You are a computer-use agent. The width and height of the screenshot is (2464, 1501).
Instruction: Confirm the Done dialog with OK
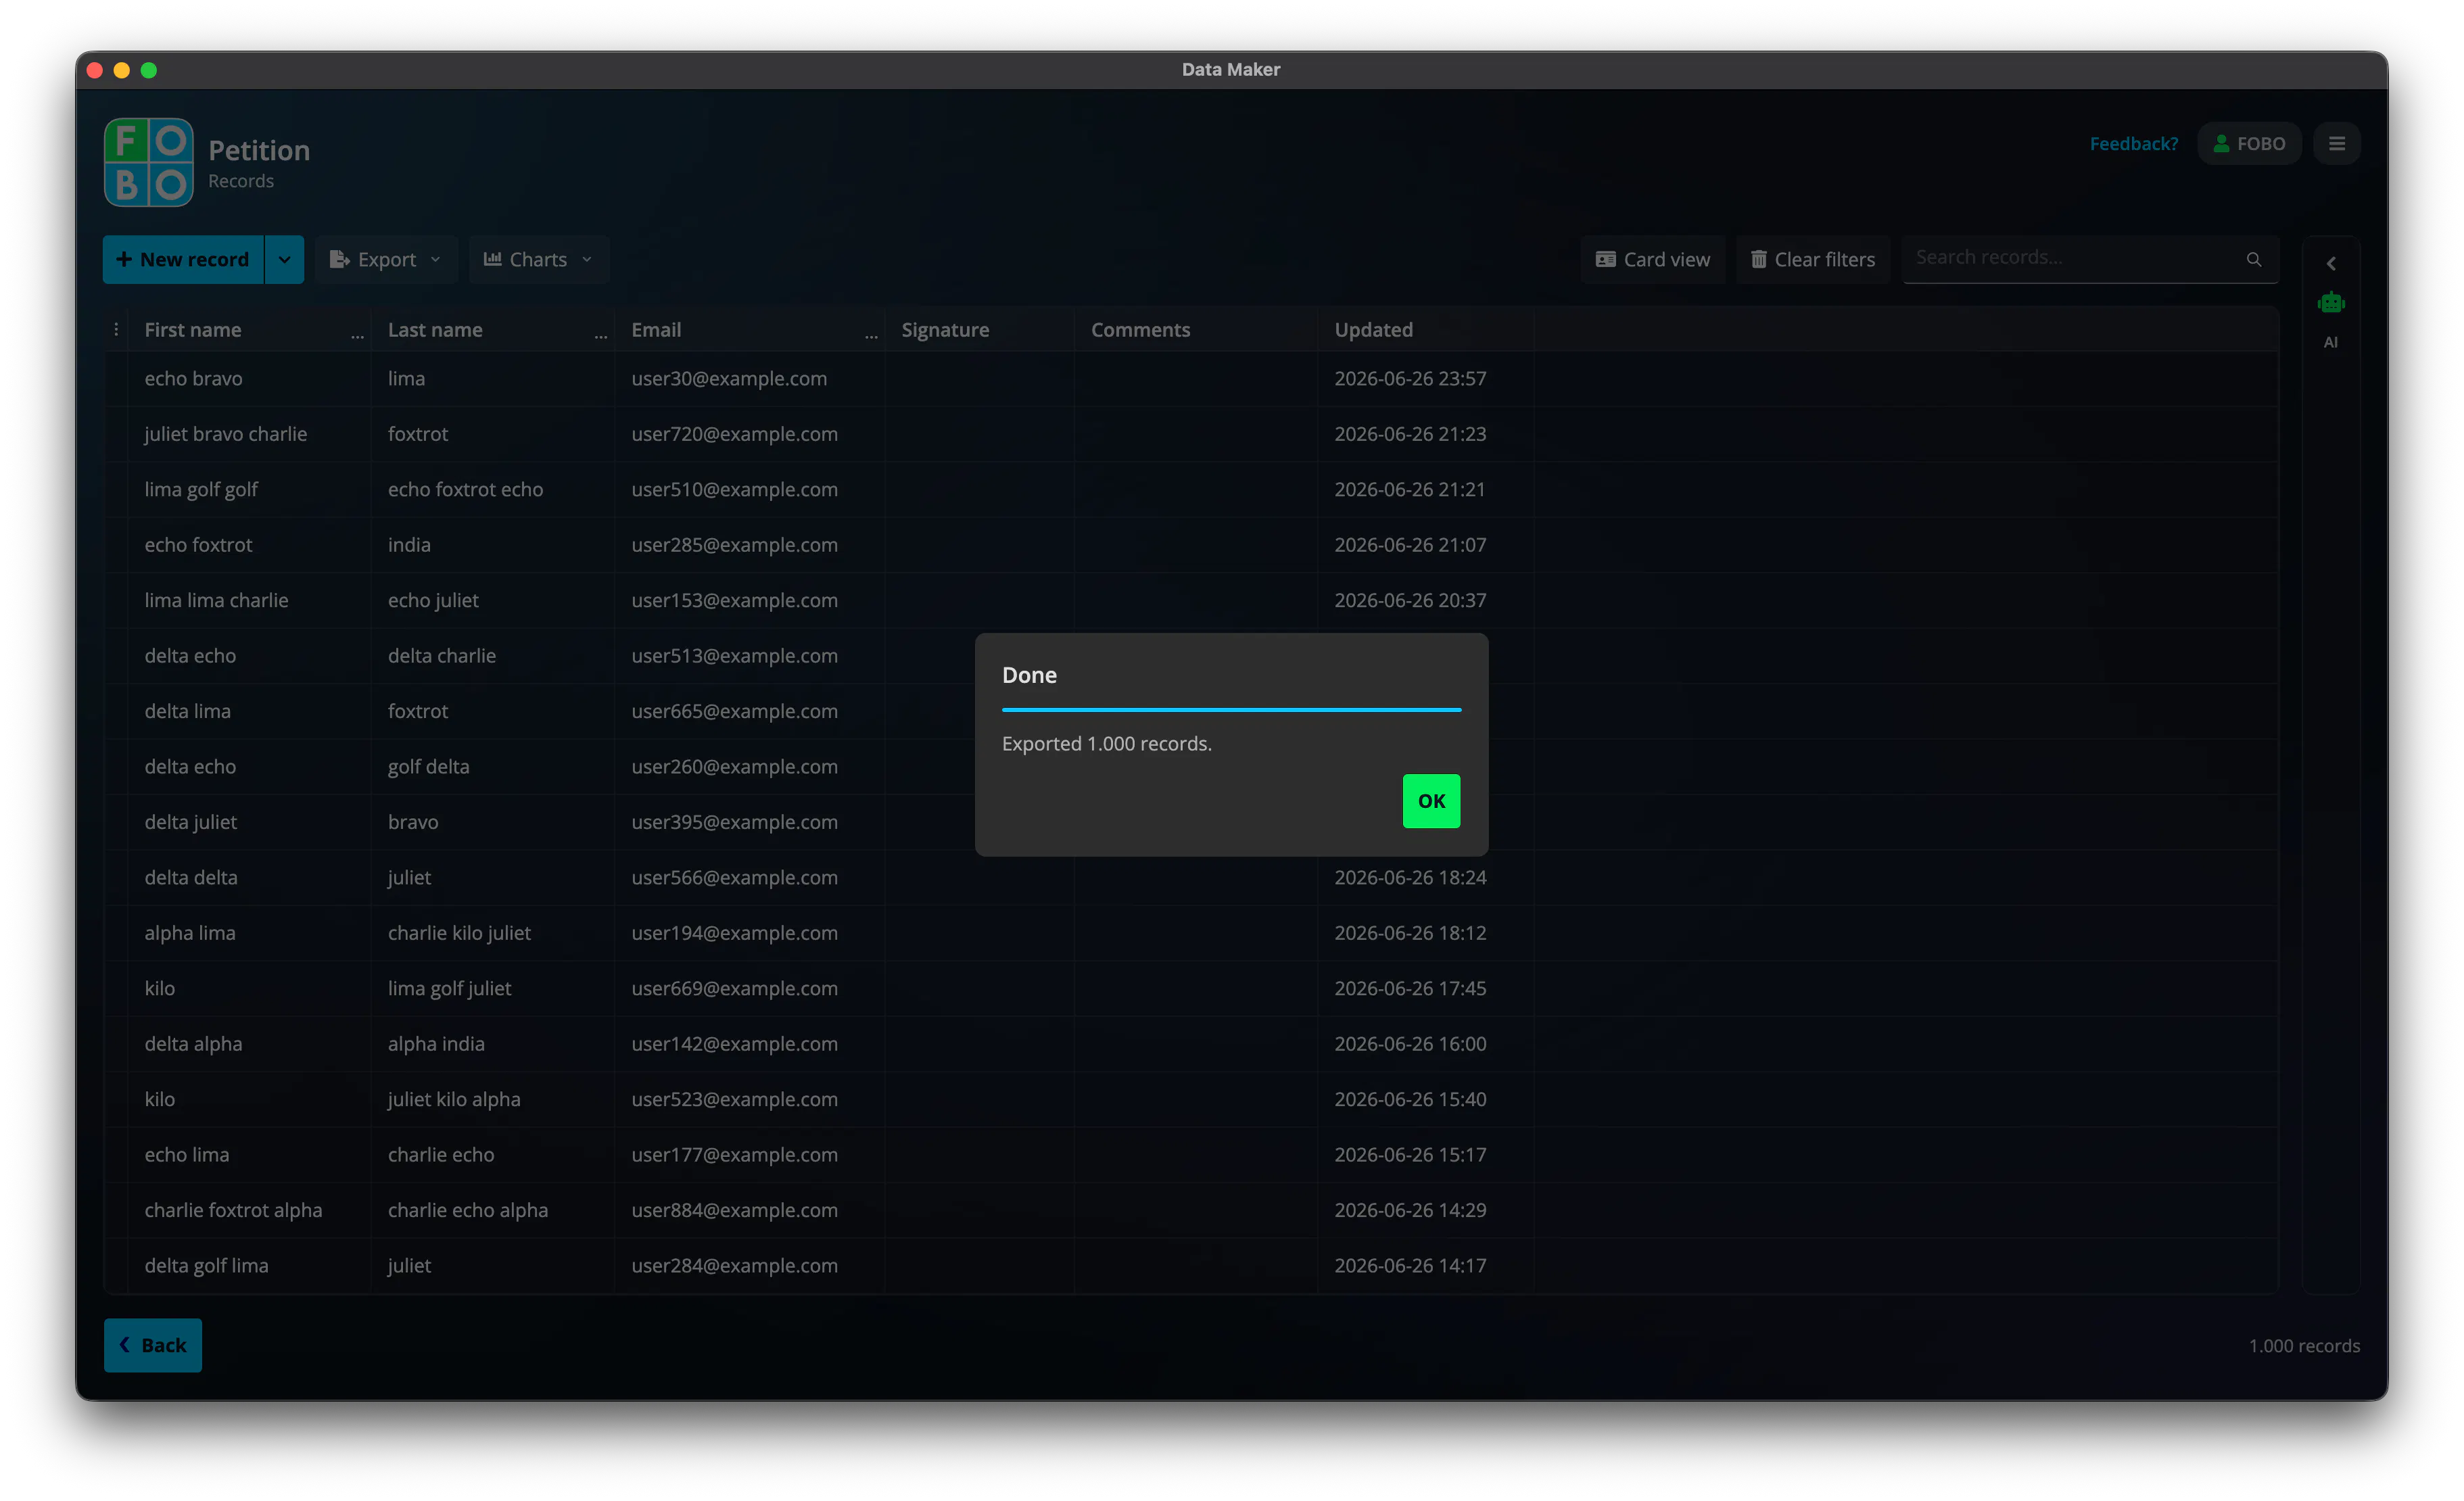tap(1431, 801)
